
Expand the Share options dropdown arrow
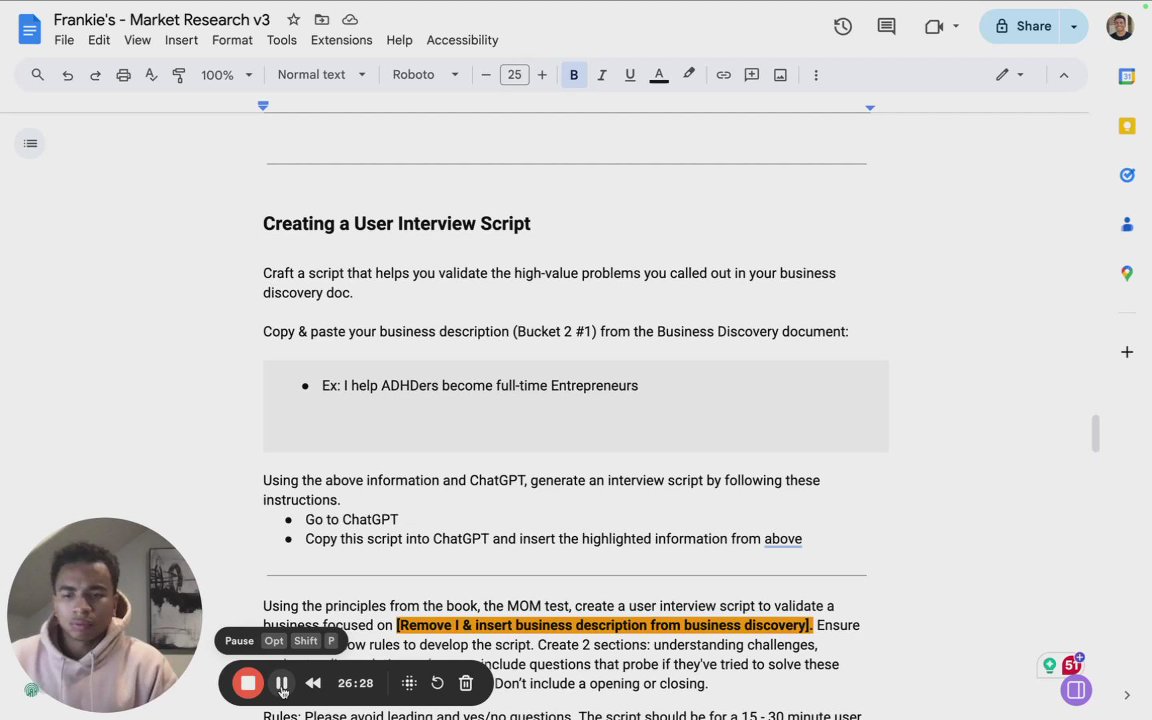pos(1074,26)
